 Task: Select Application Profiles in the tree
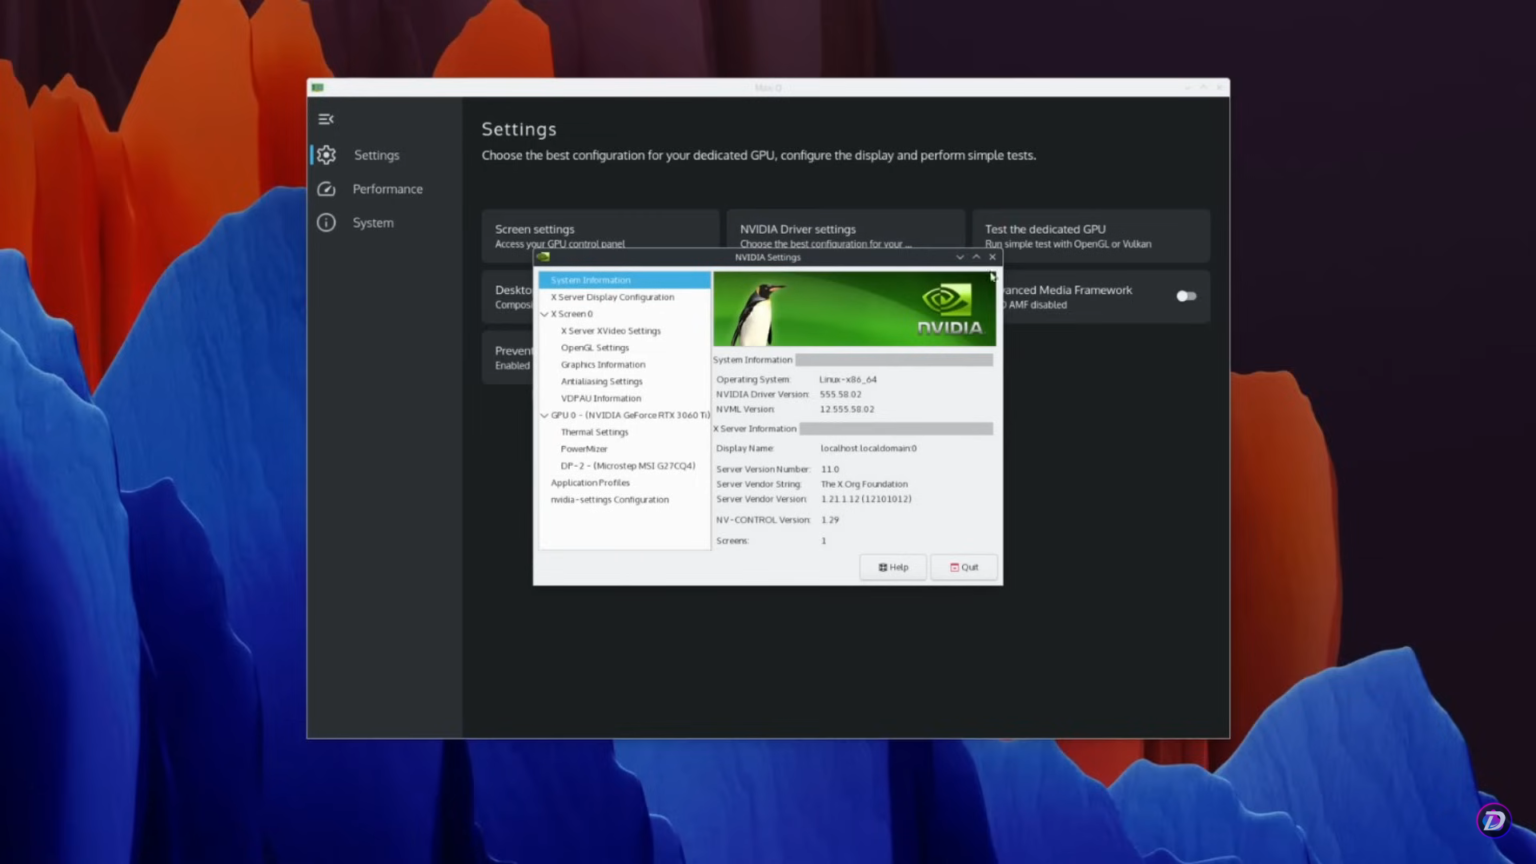click(x=590, y=483)
